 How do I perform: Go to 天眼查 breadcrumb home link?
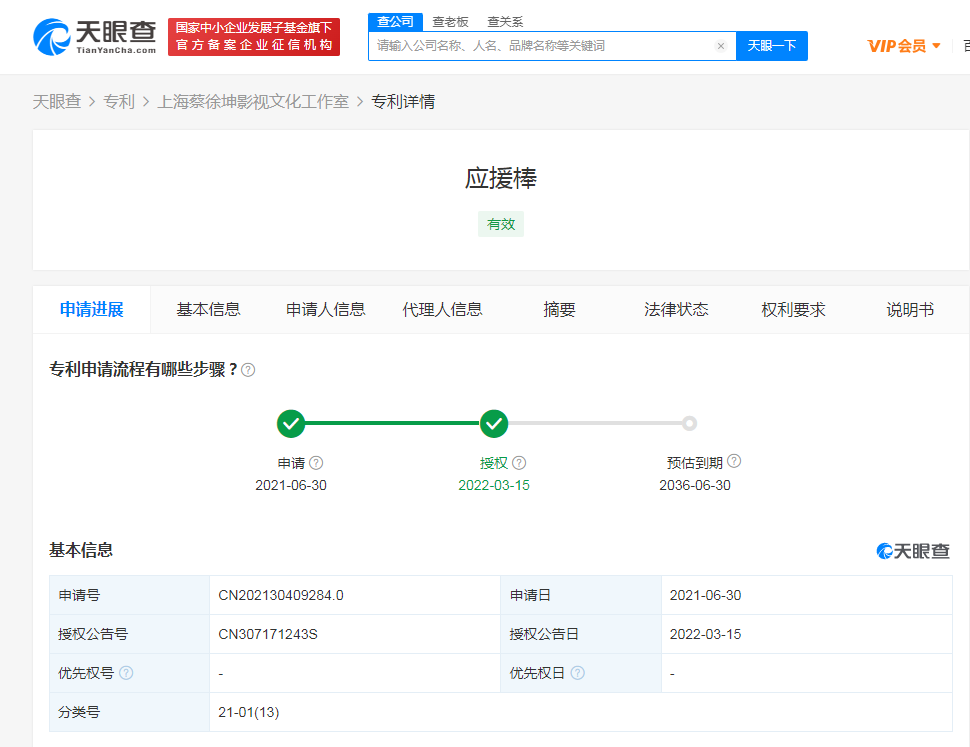click(57, 101)
